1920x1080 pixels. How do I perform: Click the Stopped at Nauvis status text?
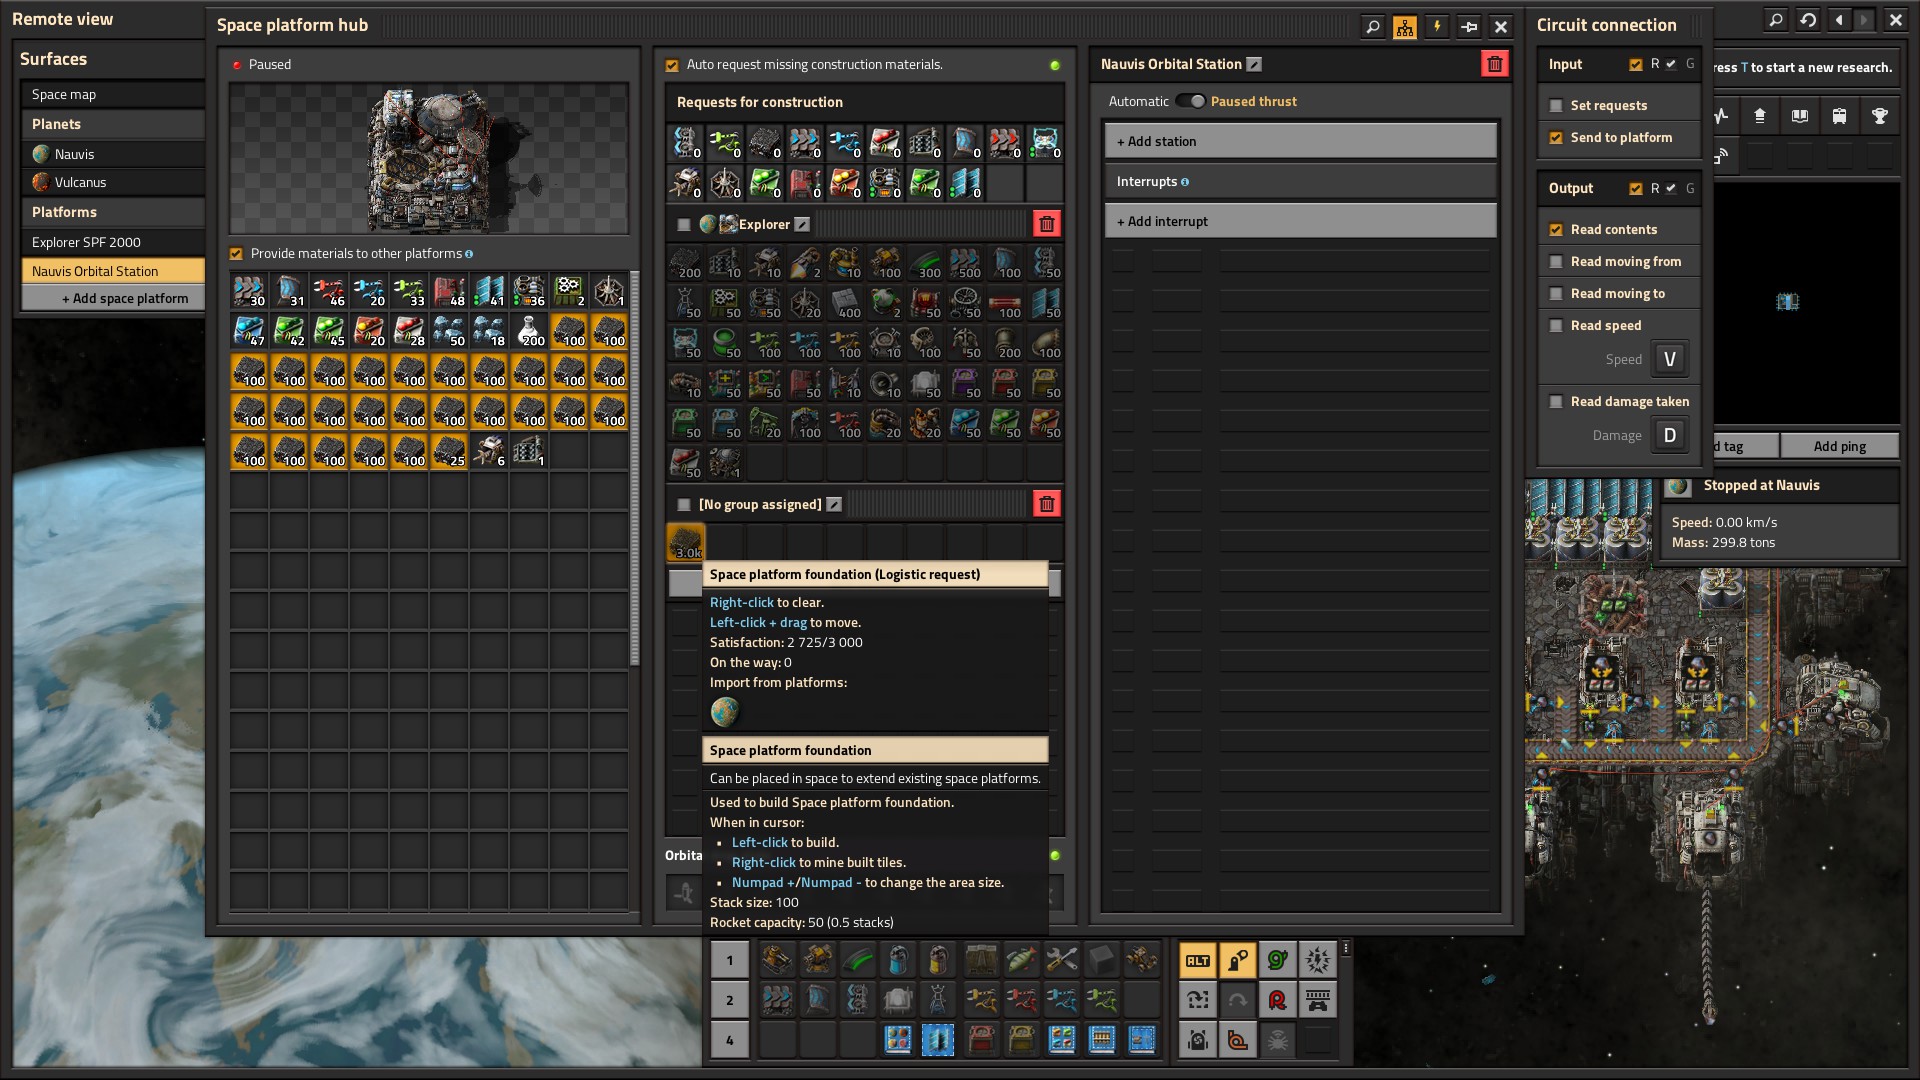pos(1761,485)
